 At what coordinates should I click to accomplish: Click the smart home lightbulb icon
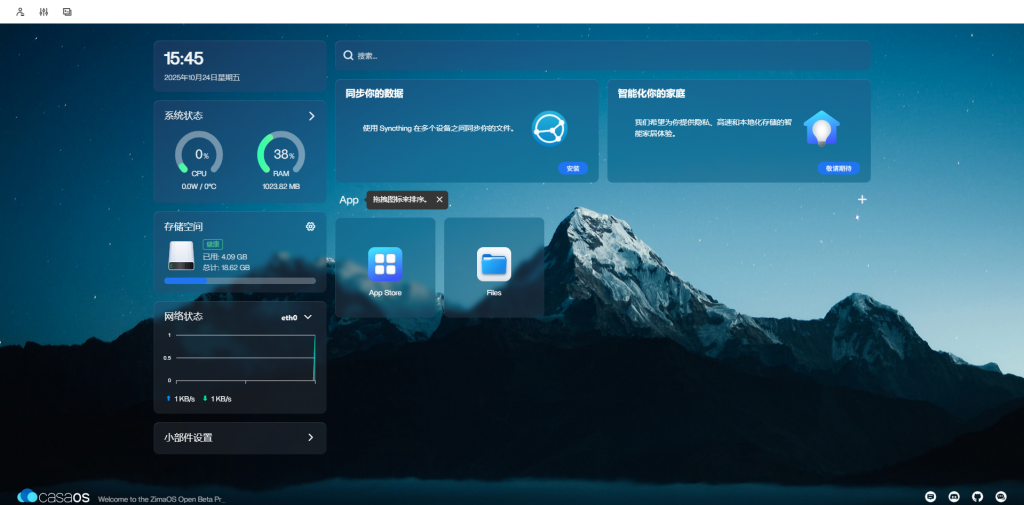point(821,128)
